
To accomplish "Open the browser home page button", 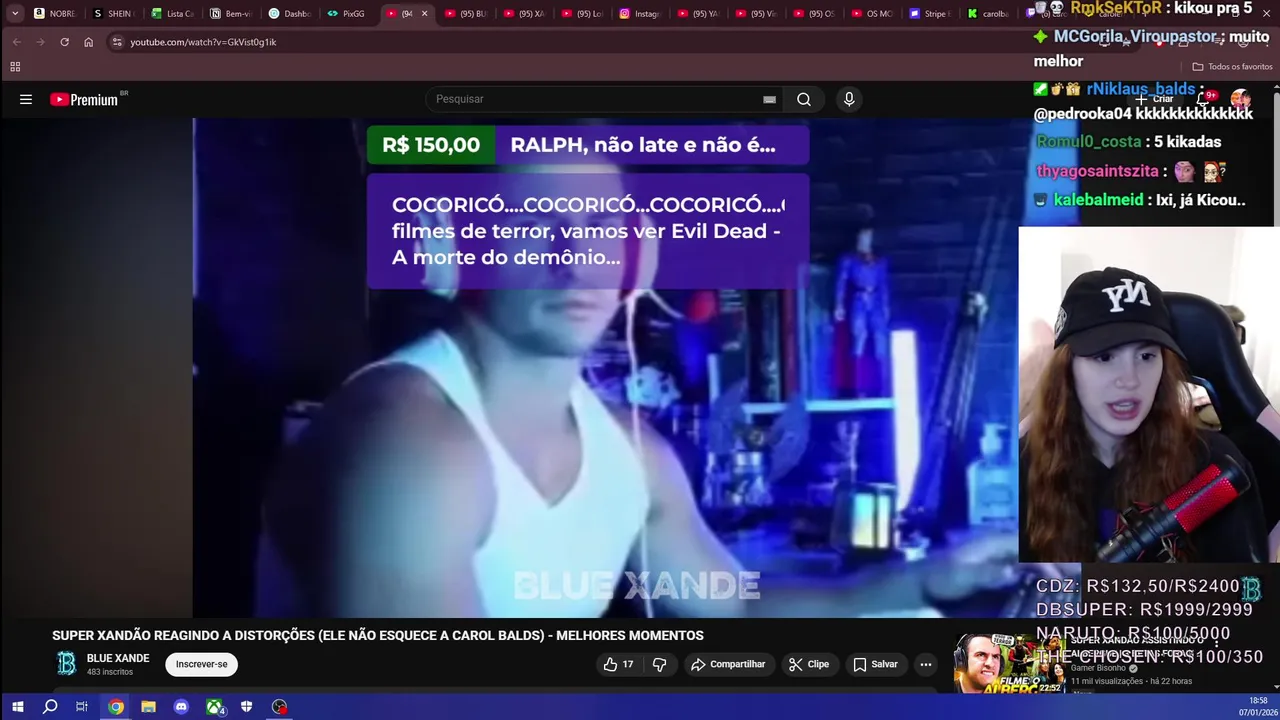I will pyautogui.click(x=89, y=42).
